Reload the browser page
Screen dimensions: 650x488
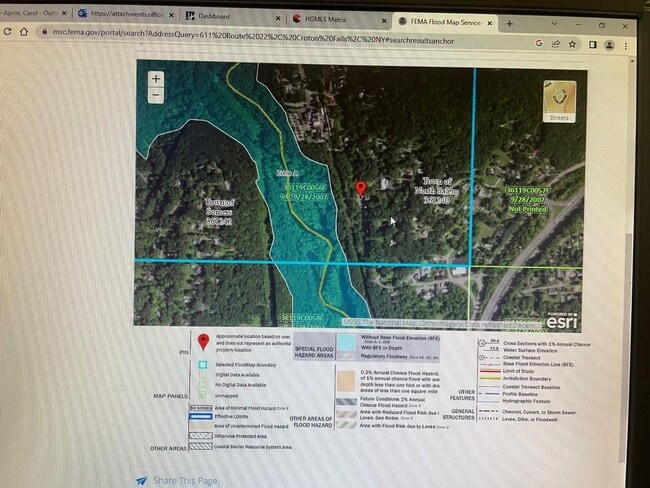pyautogui.click(x=7, y=32)
